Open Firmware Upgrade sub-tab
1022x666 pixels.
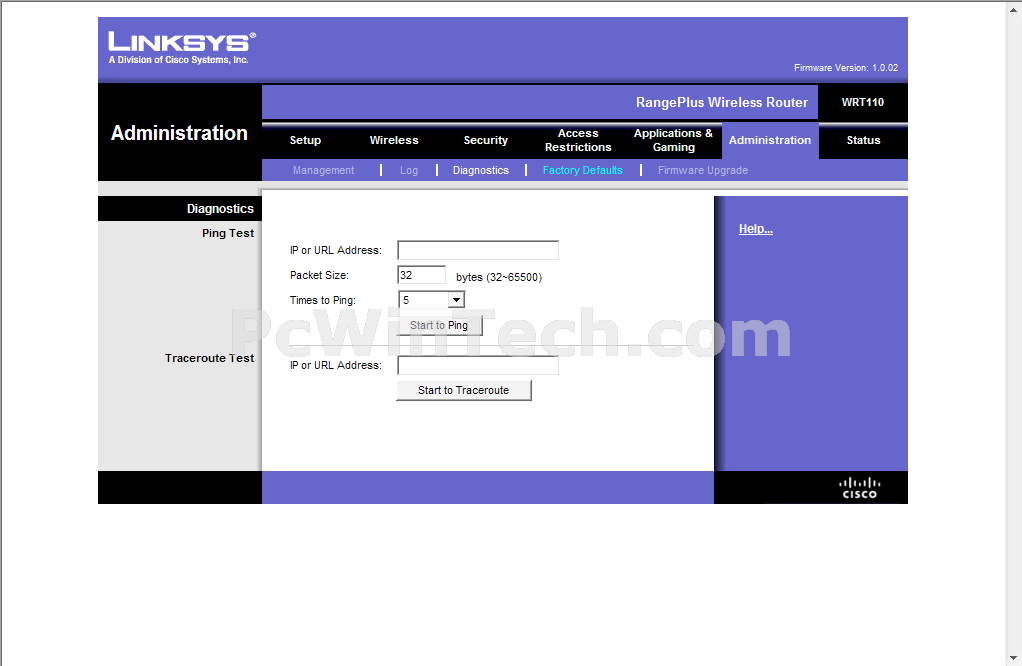(703, 170)
